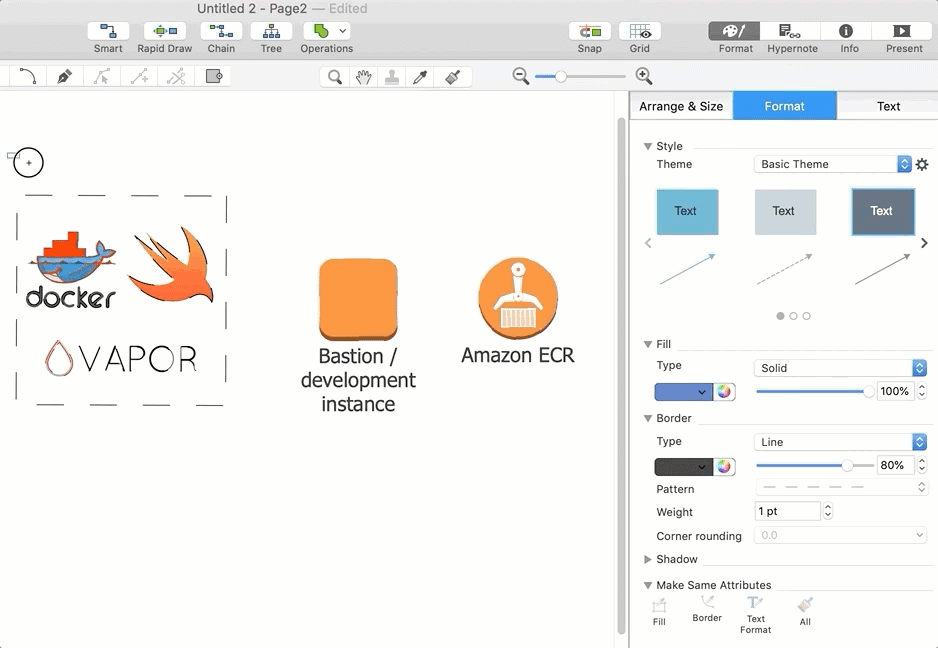Collapse the Make Same Attributes section
This screenshot has width=938, height=648.
pyautogui.click(x=647, y=585)
